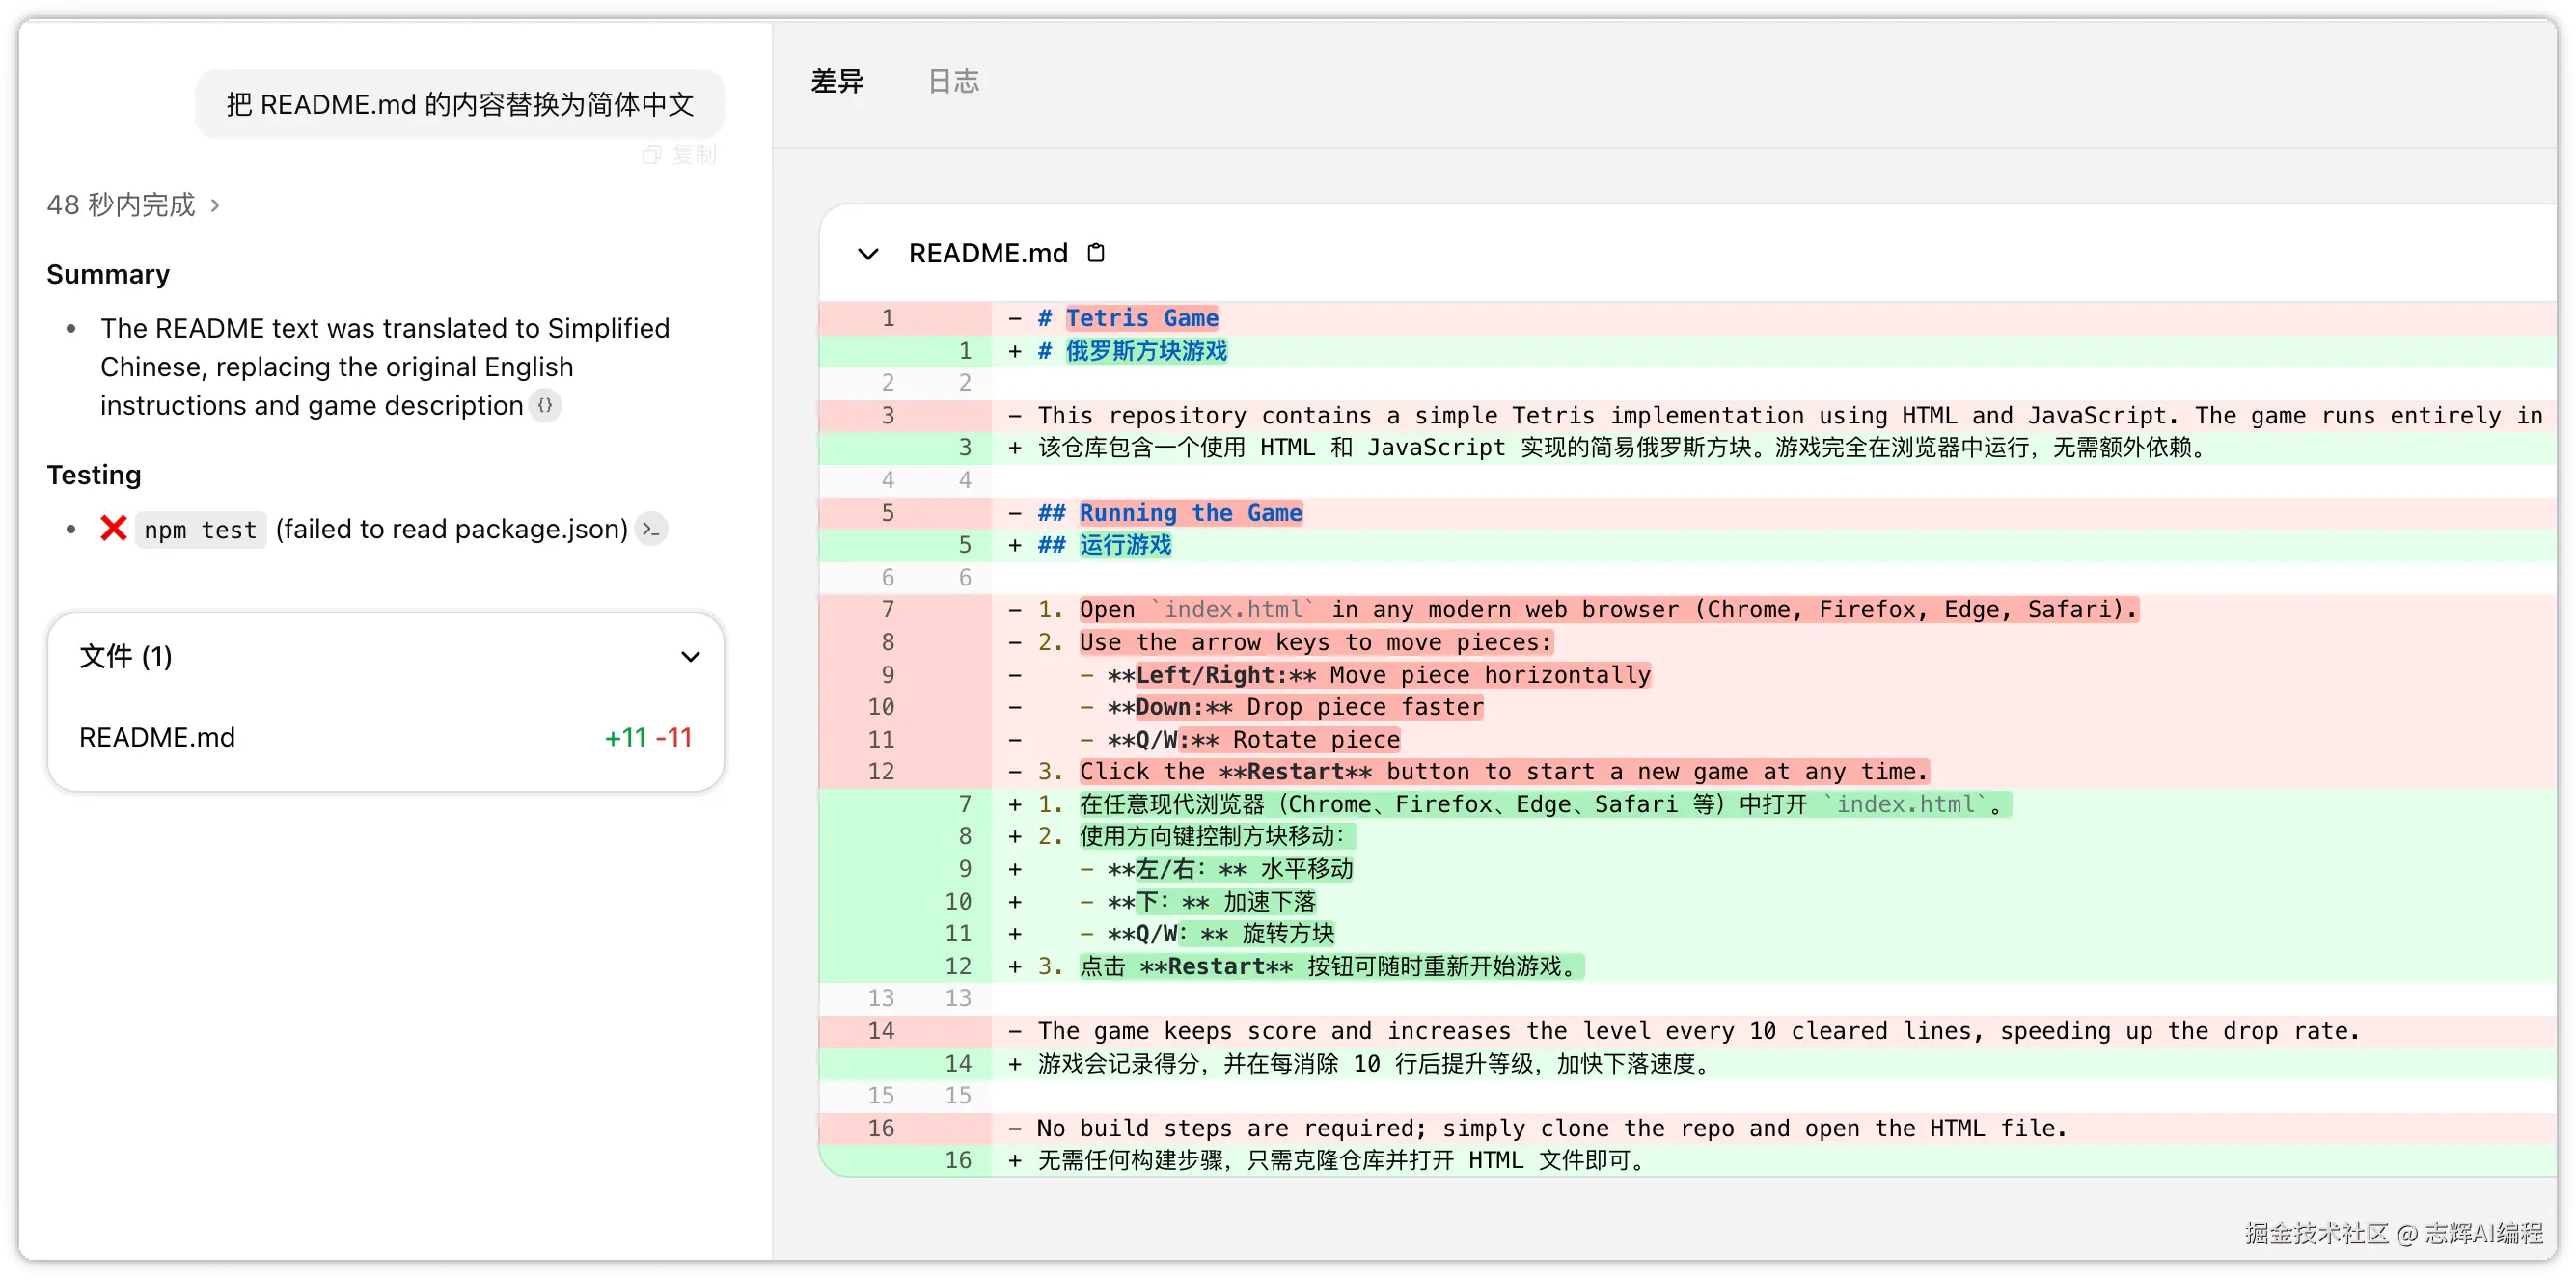The image size is (2576, 1279).
Task: Click the red X failed-test icon
Action: point(114,528)
